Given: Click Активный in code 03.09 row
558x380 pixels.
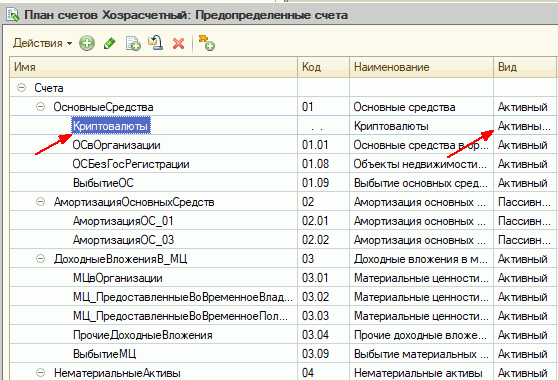Looking at the screenshot, I should coord(525,354).
